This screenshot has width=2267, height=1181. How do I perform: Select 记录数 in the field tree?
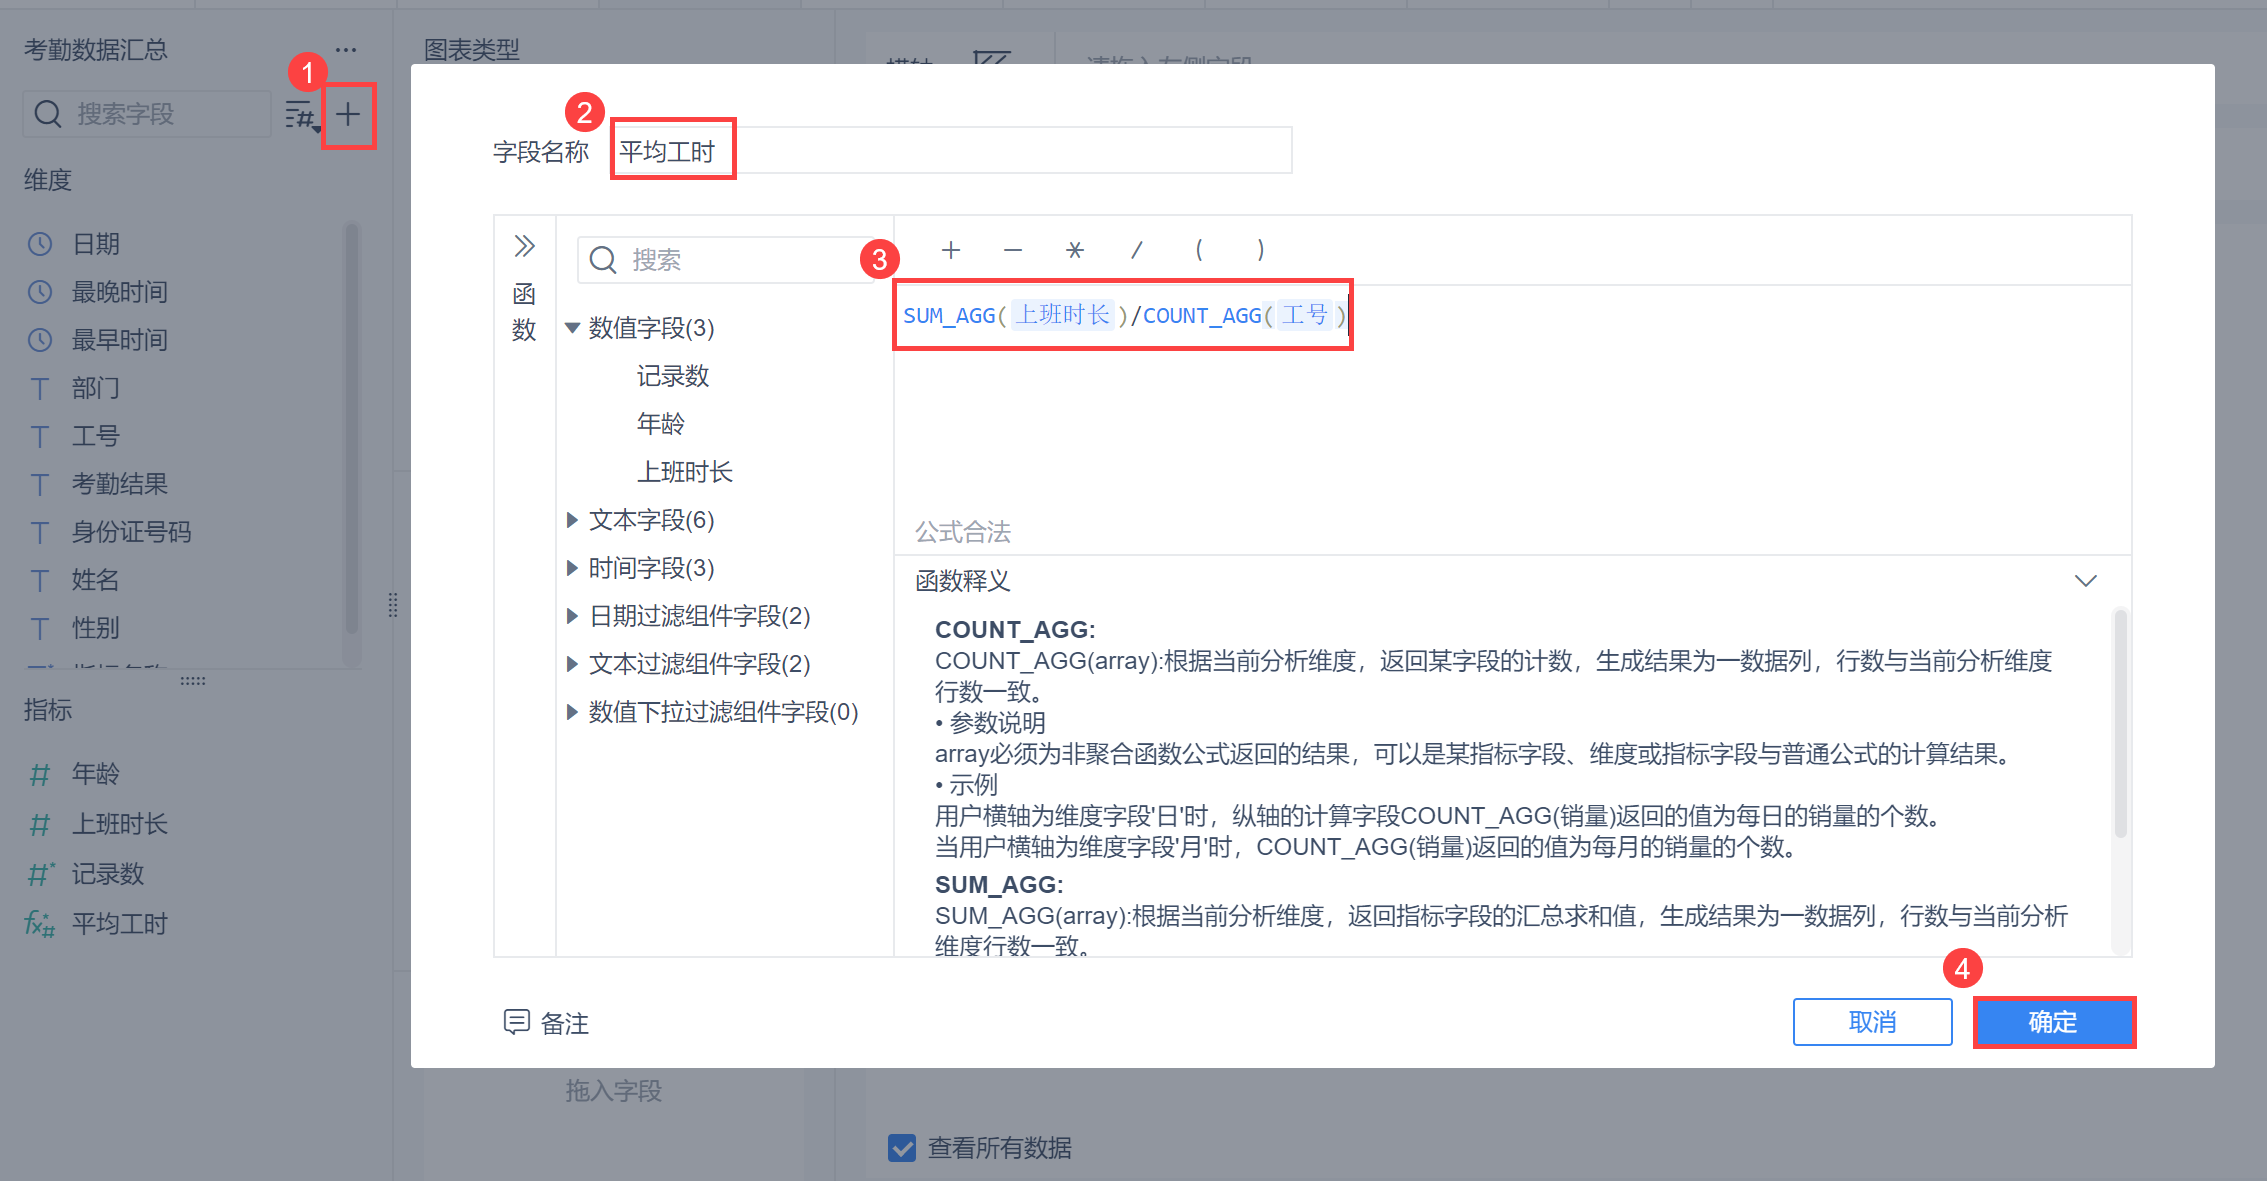[x=672, y=376]
